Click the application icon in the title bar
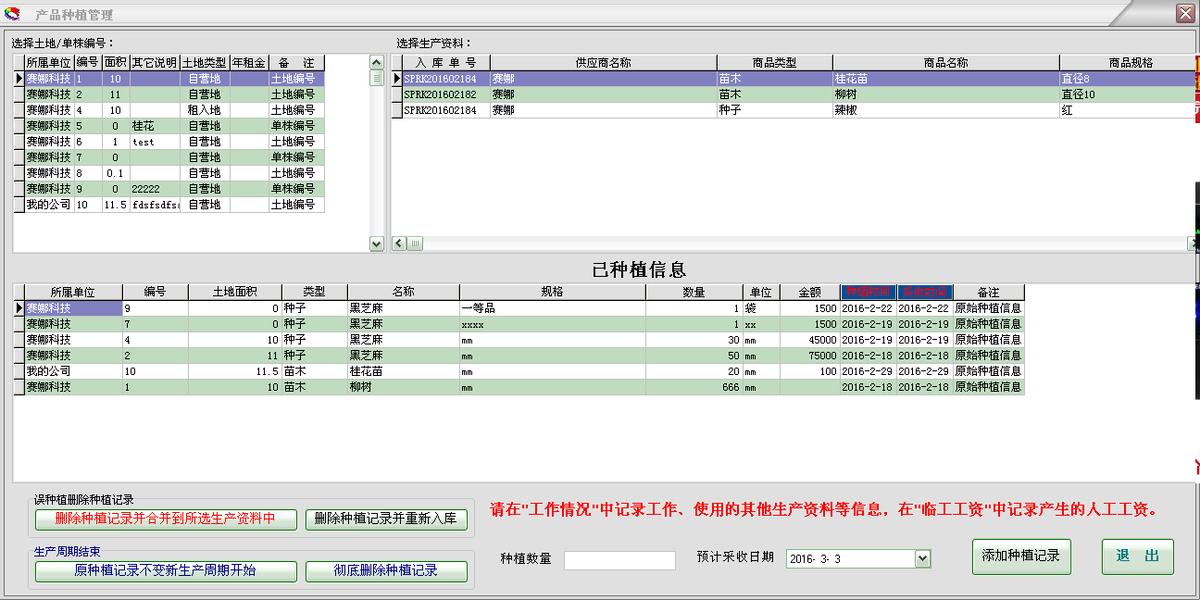 click(11, 14)
